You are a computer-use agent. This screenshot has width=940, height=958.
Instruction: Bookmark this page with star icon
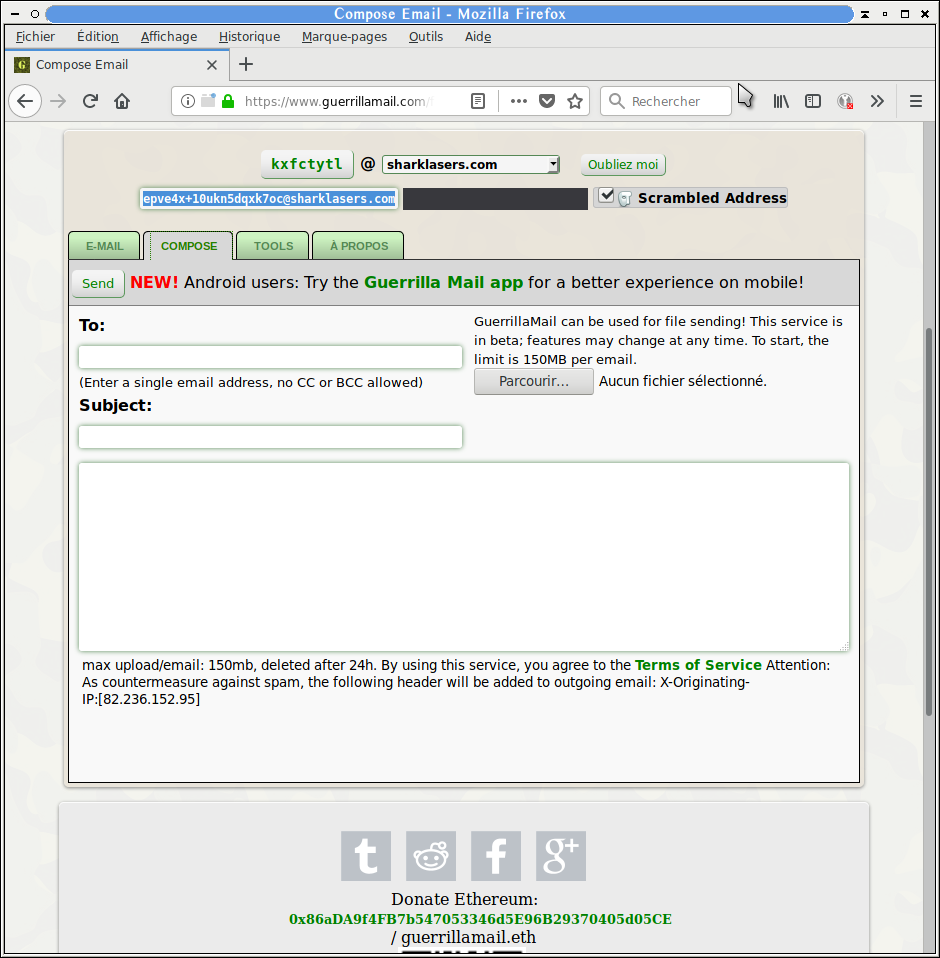575,101
